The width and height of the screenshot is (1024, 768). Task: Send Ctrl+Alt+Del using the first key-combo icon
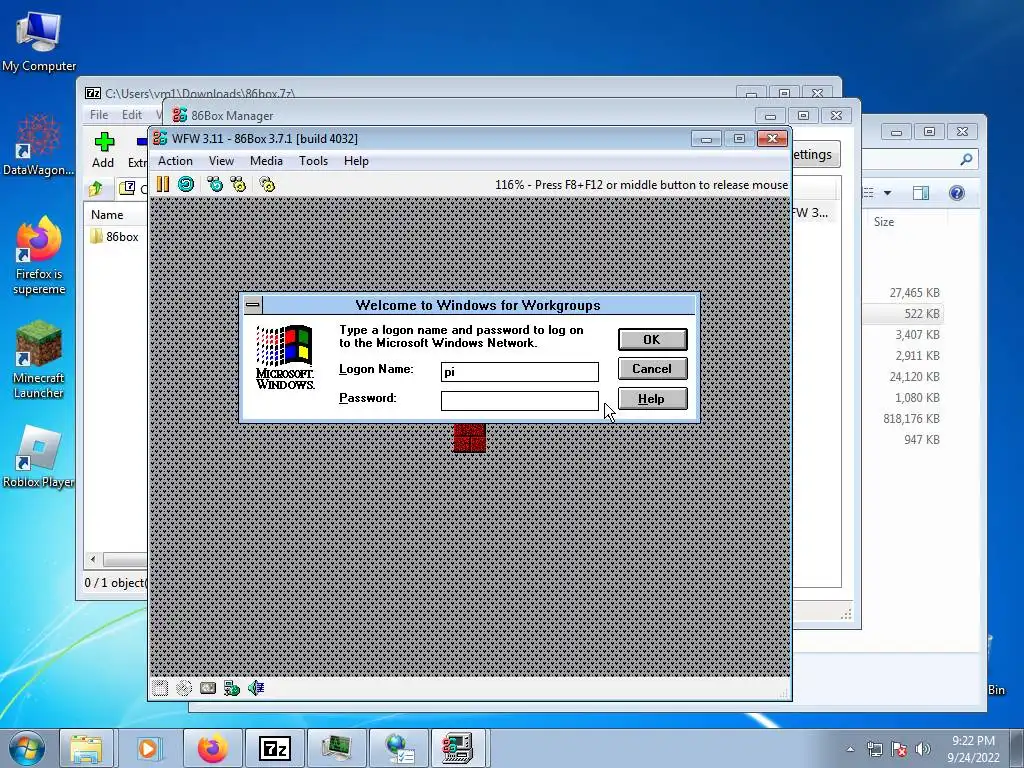[x=215, y=184]
